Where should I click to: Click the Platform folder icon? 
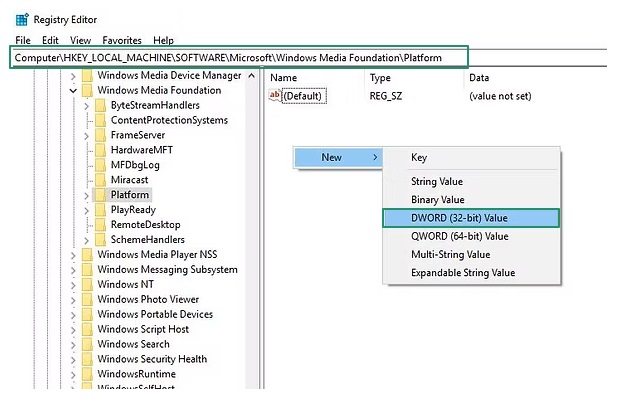pyautogui.click(x=100, y=195)
